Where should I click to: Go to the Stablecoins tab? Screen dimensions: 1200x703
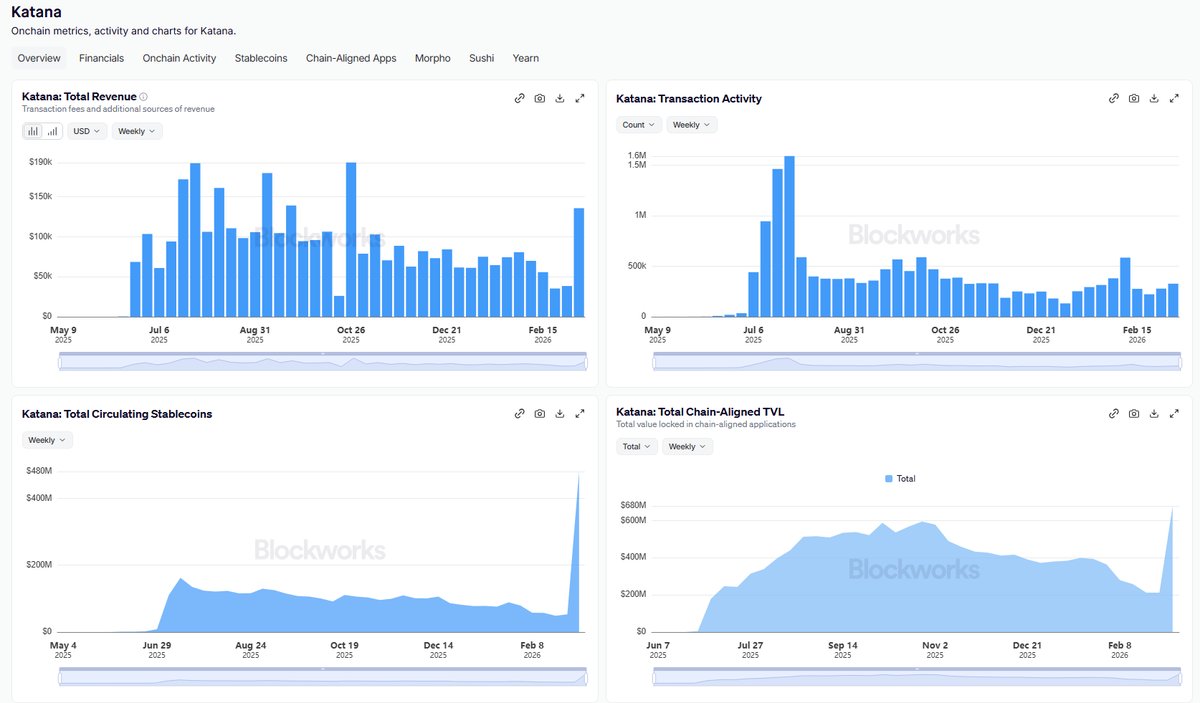[261, 58]
